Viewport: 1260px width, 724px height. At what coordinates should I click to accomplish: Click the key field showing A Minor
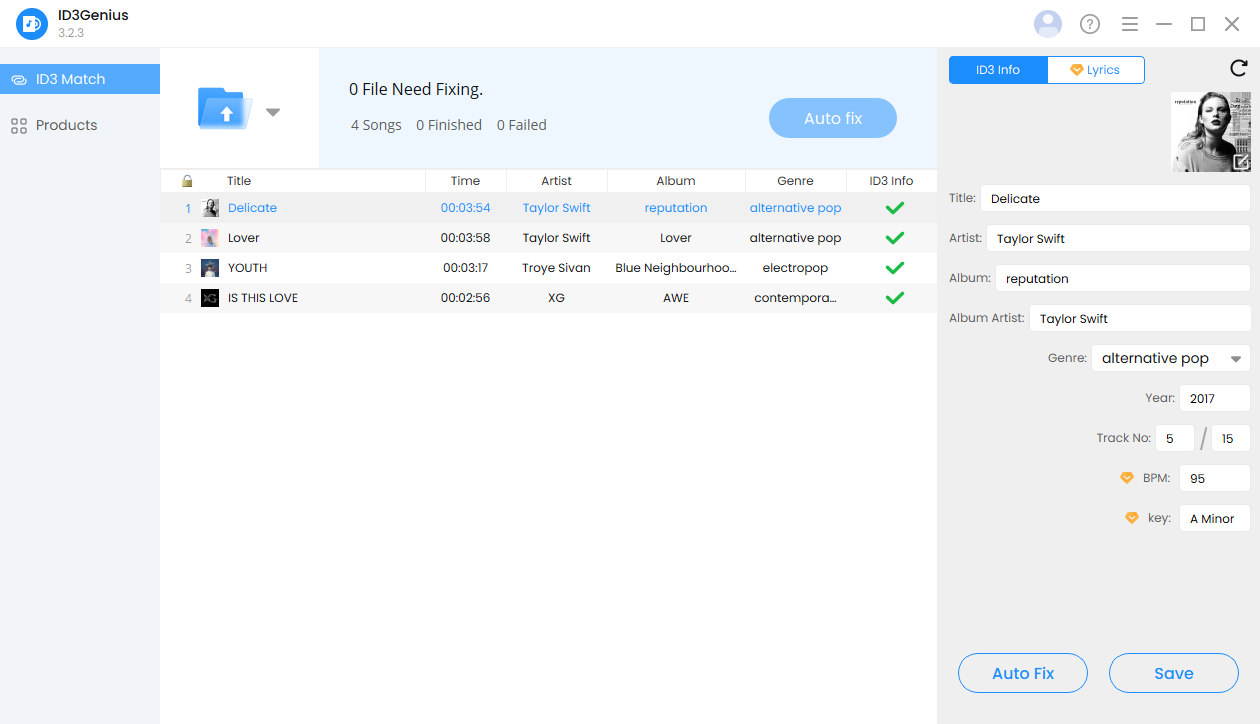(x=1215, y=518)
